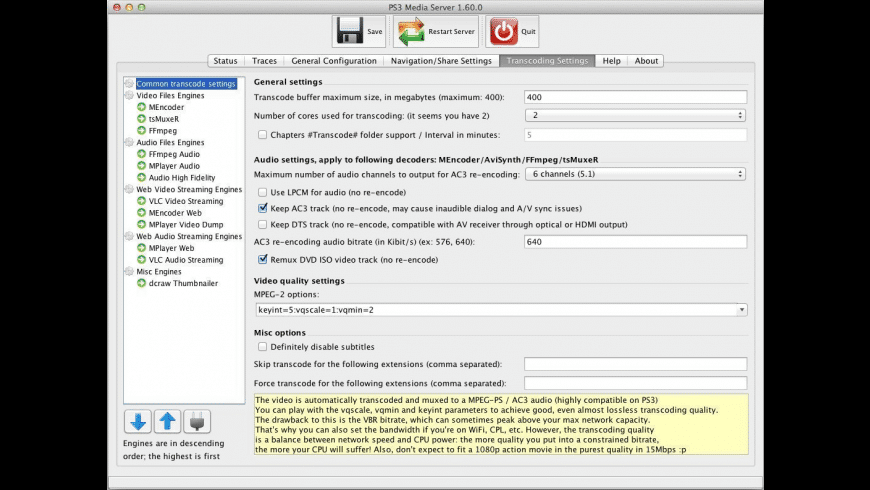
Task: Click the Save floppy disk icon
Action: 349,31
